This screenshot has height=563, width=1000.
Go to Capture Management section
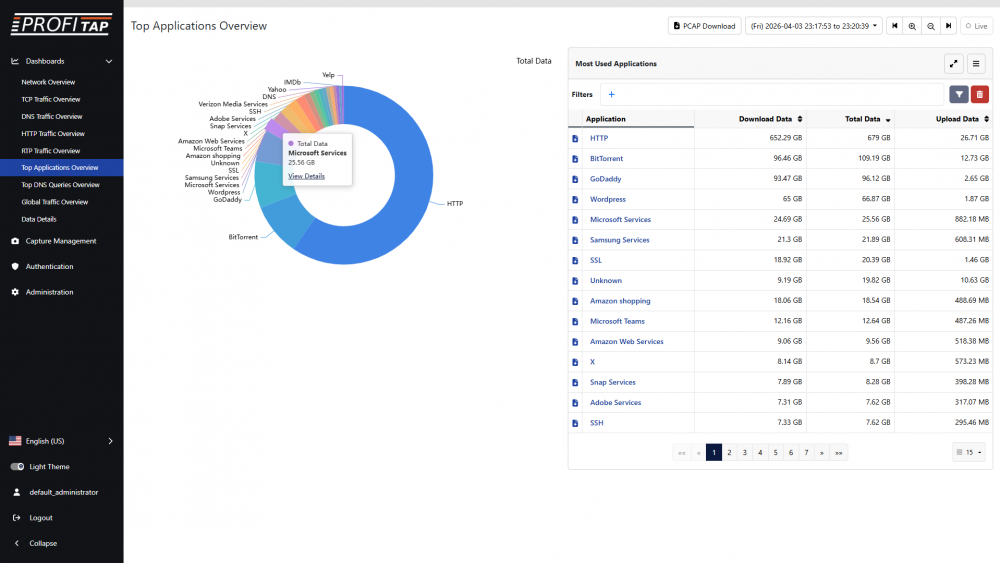[60, 241]
